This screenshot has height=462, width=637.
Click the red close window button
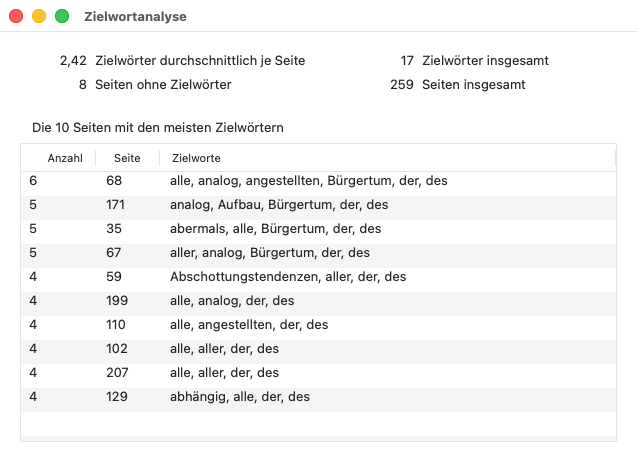pyautogui.click(x=16, y=16)
